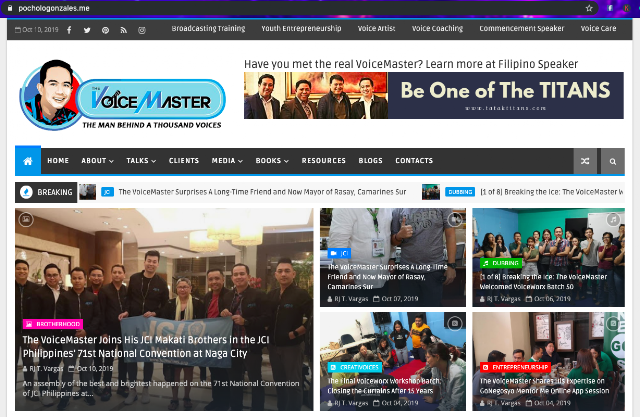
Task: Click the JCI category tag on Mayor post
Action: (339, 253)
